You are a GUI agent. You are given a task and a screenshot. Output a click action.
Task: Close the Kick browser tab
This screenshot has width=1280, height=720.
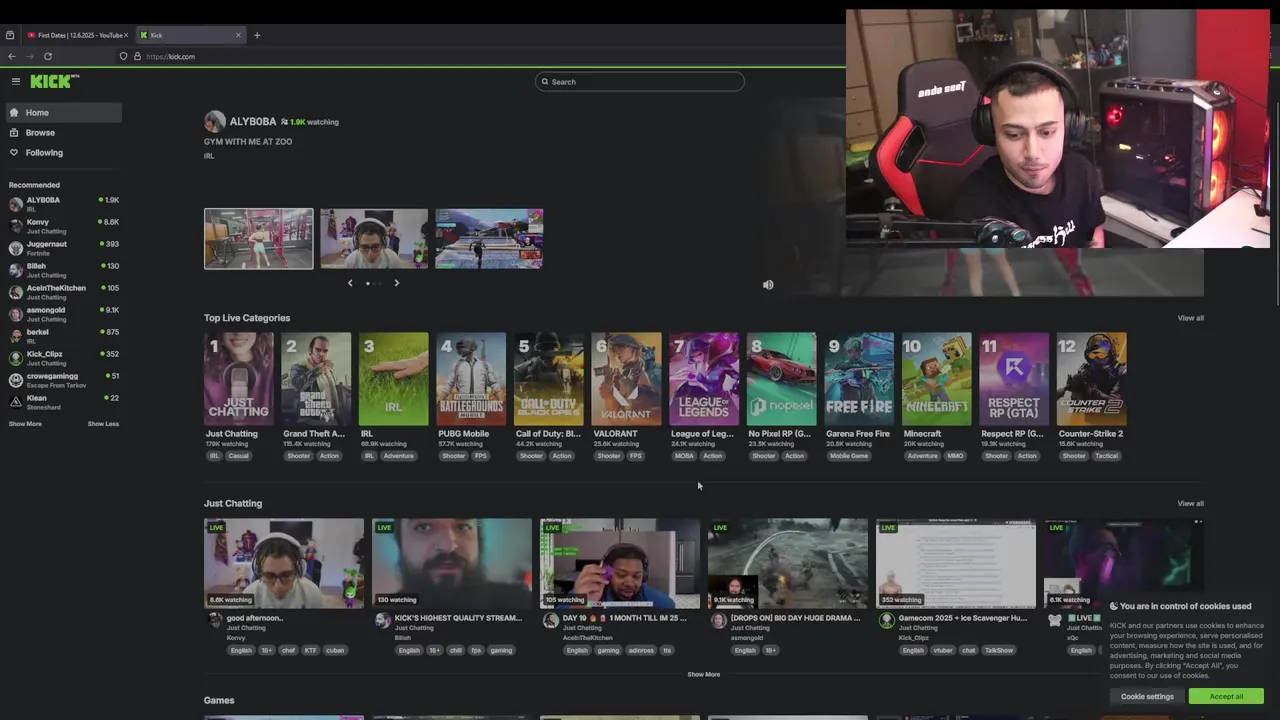pyautogui.click(x=238, y=35)
